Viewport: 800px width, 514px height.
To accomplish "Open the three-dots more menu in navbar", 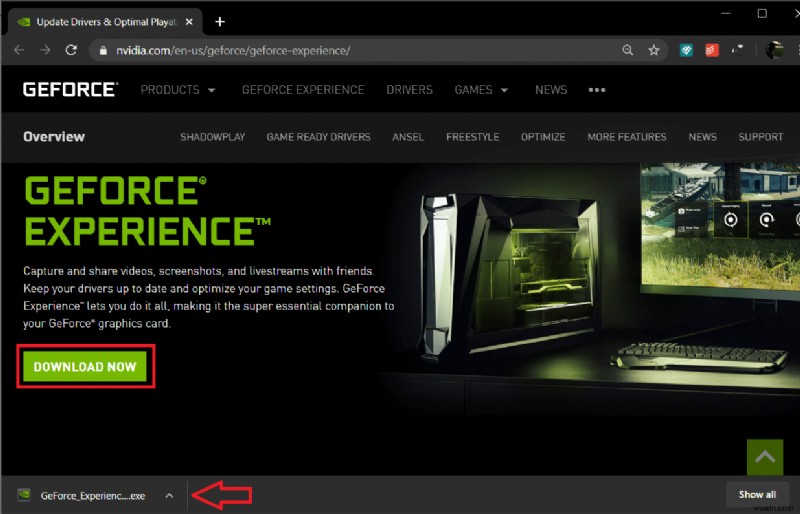I will (x=597, y=90).
